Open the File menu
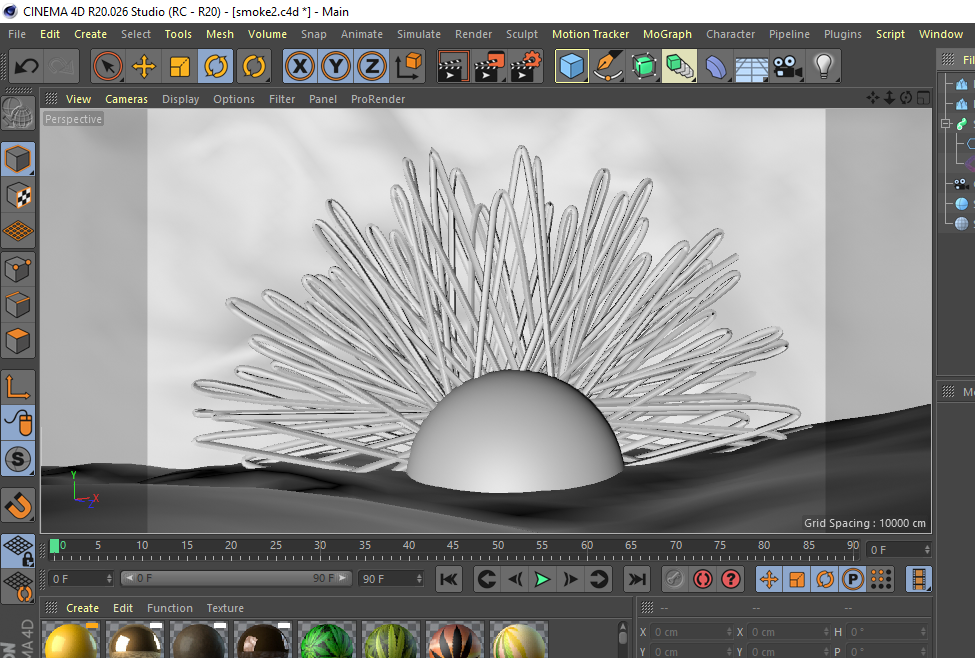This screenshot has height=658, width=975. pos(17,34)
